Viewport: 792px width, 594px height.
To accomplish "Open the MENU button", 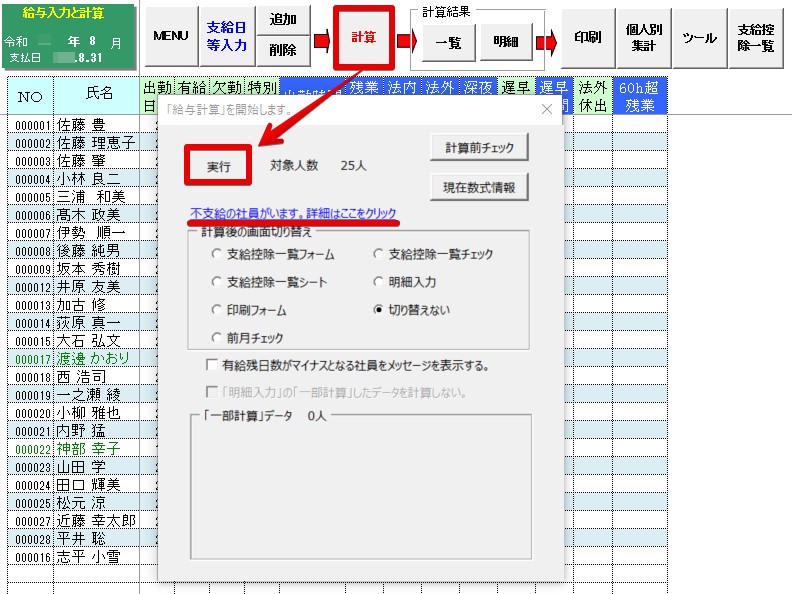I will click(171, 36).
